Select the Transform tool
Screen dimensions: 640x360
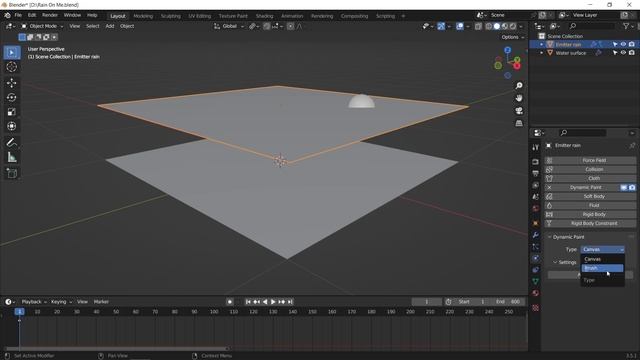pos(12,126)
